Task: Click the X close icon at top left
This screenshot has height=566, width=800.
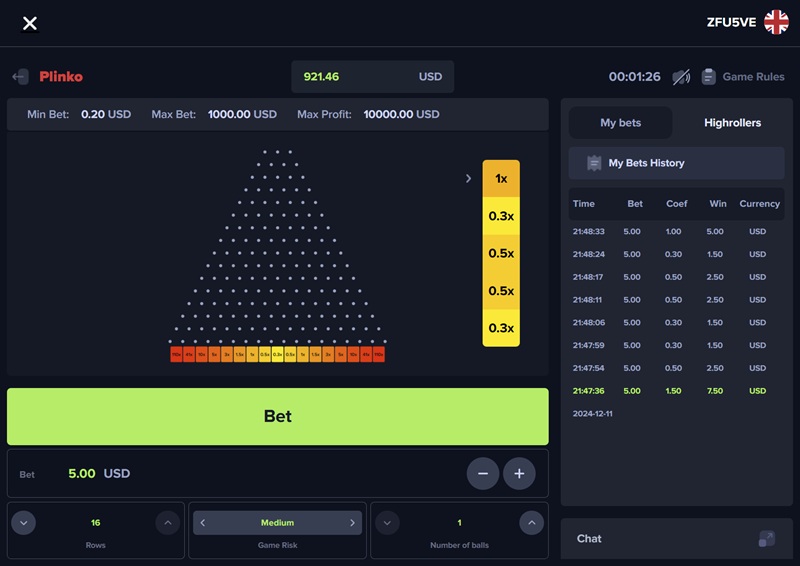Action: click(30, 23)
